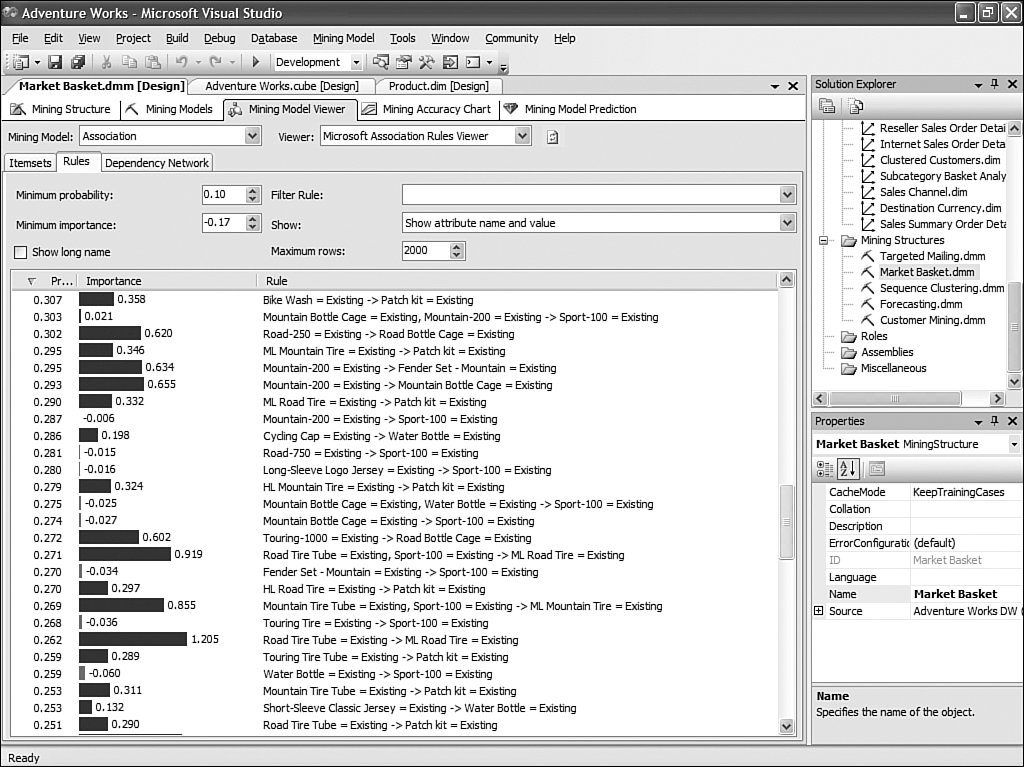Click the Save floppy disk icon in toolbar
This screenshot has height=767, width=1024.
(x=55, y=62)
